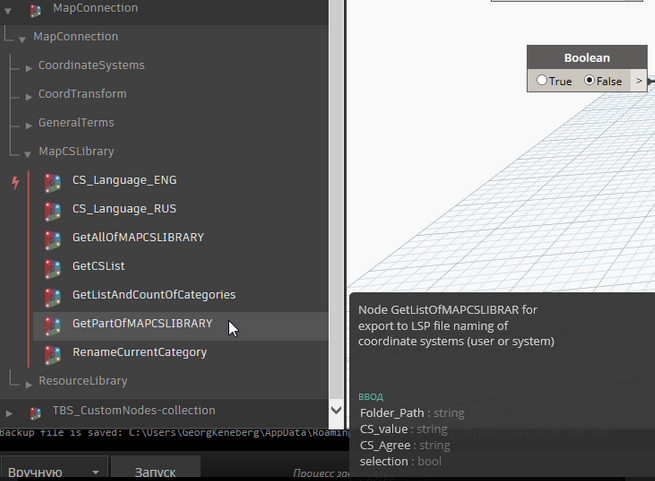Viewport: 655px width, 481px height.
Task: Select the ResourceLibrary tree item
Action: [82, 381]
